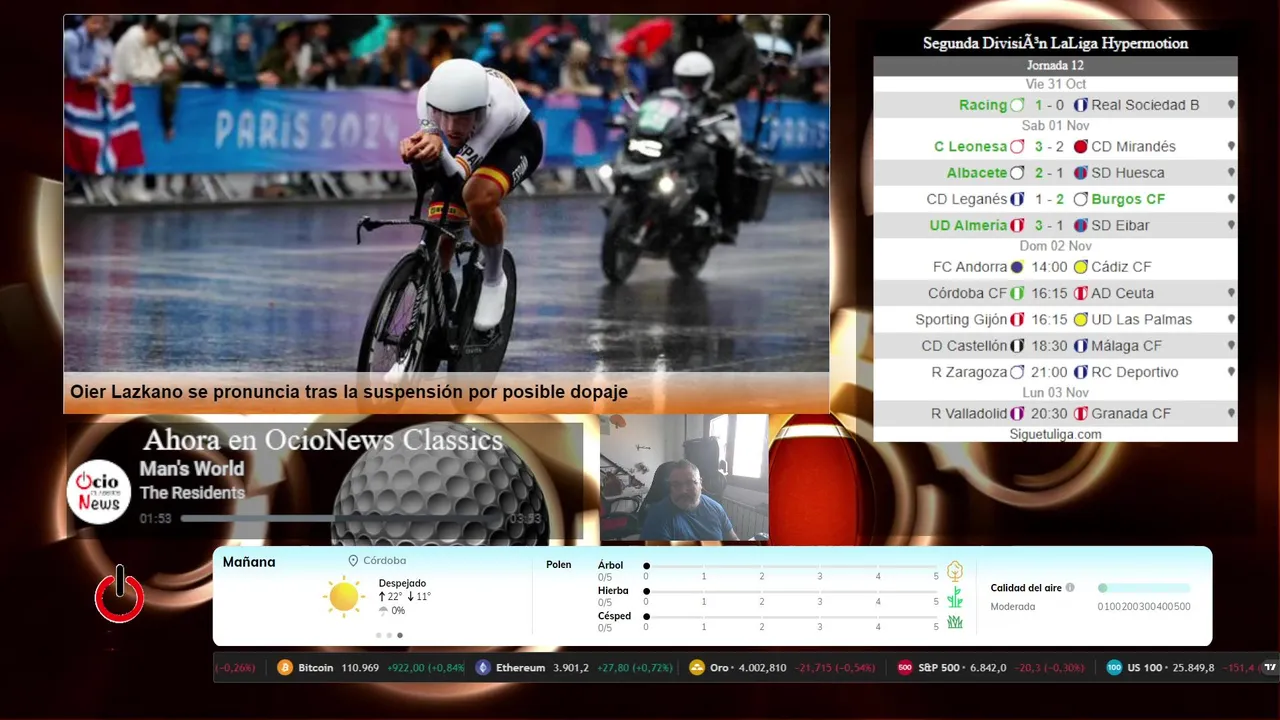Viewport: 1280px width, 720px height.
Task: Click the Real Sociedad B crest
Action: 1081,105
